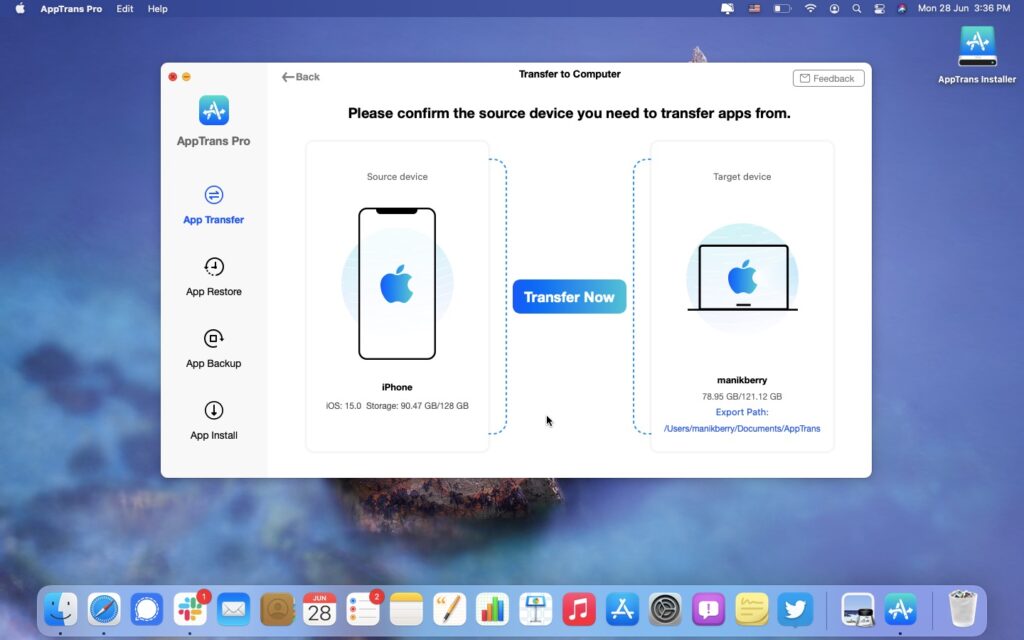Open Spotlight search from the menu bar
1024x640 pixels.
click(x=858, y=9)
